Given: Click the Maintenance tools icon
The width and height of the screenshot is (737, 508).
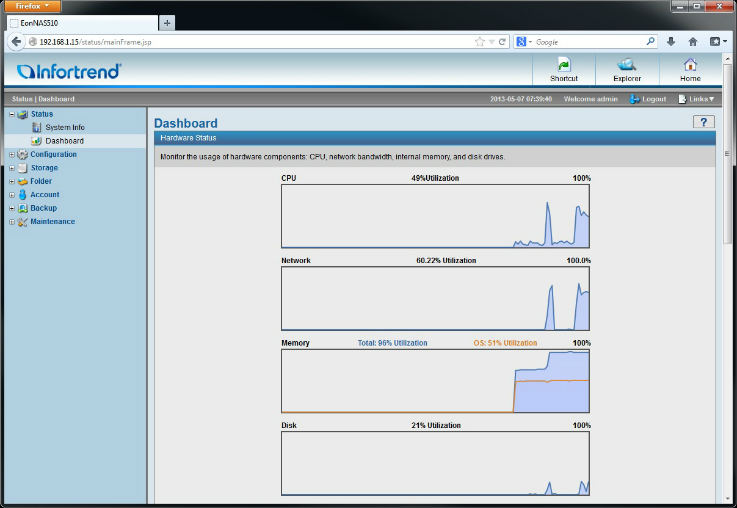Looking at the screenshot, I should pos(23,222).
